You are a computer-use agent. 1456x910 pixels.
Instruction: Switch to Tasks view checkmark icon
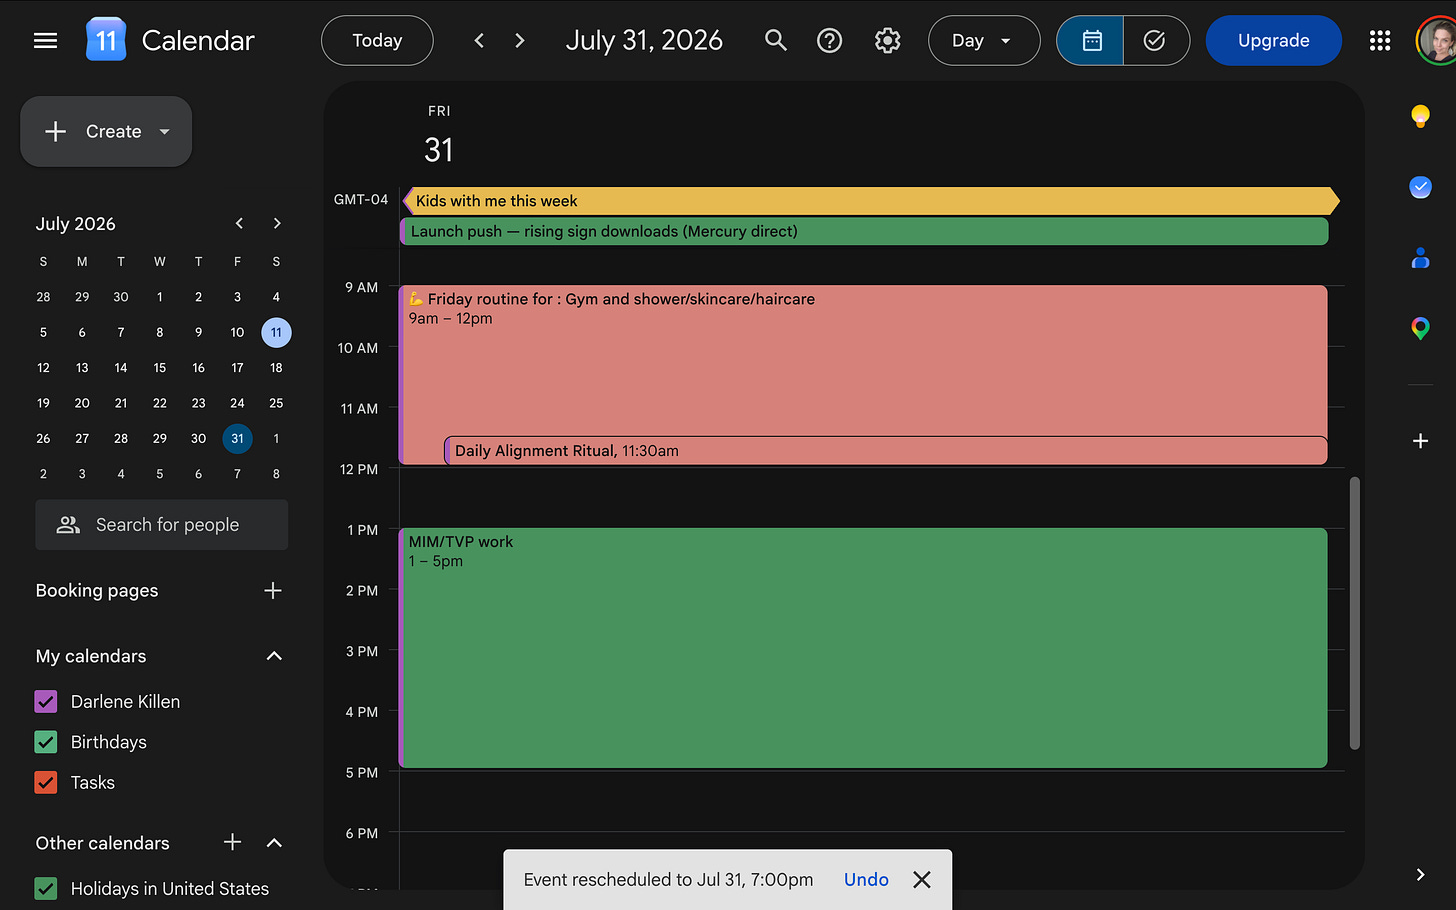[x=1155, y=41]
